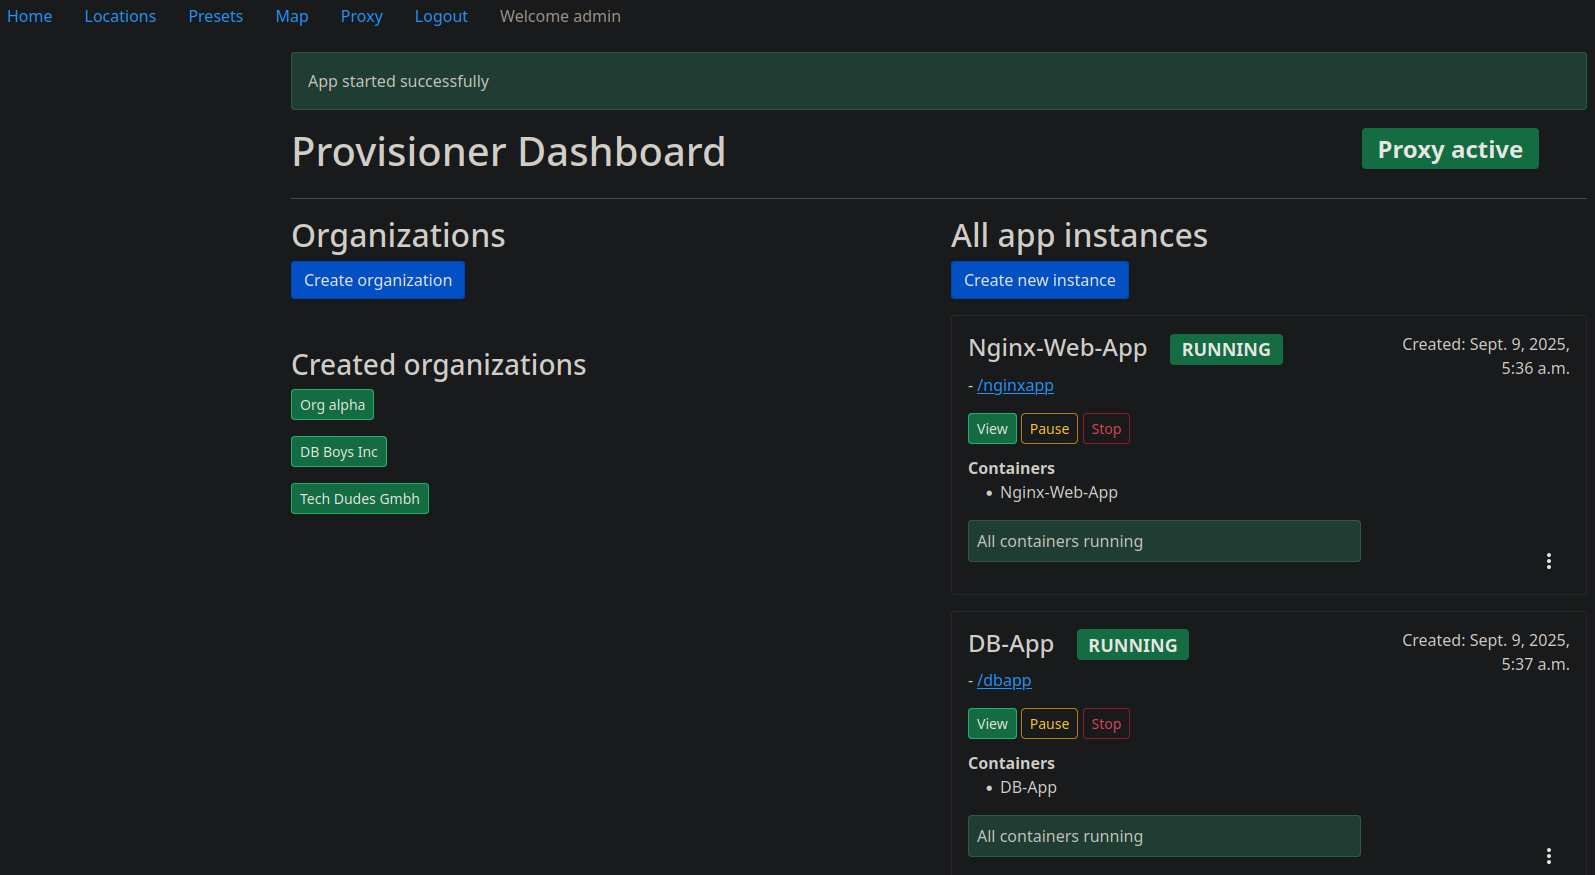Open the Nginx-Web-App three-dot options menu
This screenshot has height=875, width=1595.
click(x=1548, y=561)
